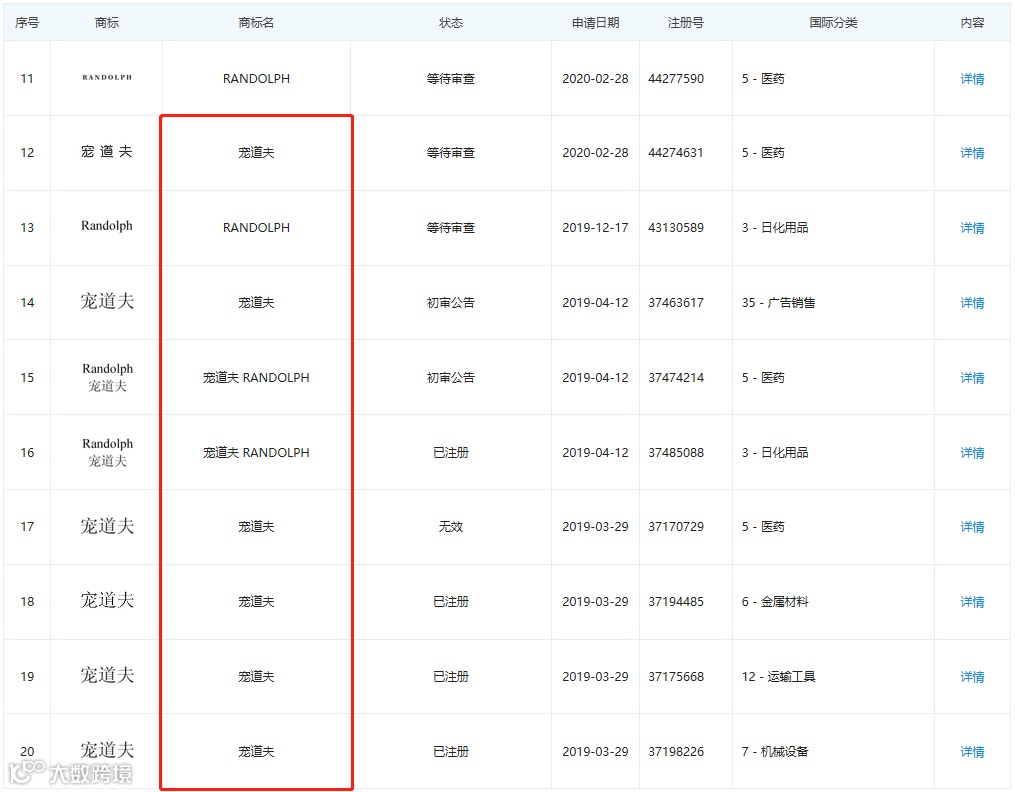1015x792 pixels.
Task: Click class 12 - 运输工具
Action: (x=778, y=677)
